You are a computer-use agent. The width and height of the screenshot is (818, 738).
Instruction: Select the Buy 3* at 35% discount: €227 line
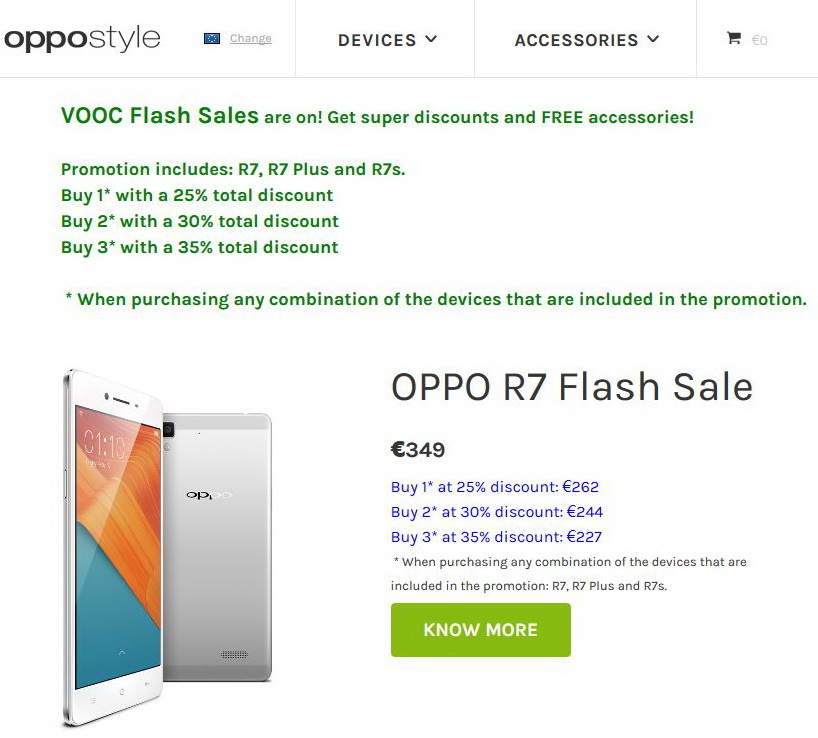click(496, 537)
